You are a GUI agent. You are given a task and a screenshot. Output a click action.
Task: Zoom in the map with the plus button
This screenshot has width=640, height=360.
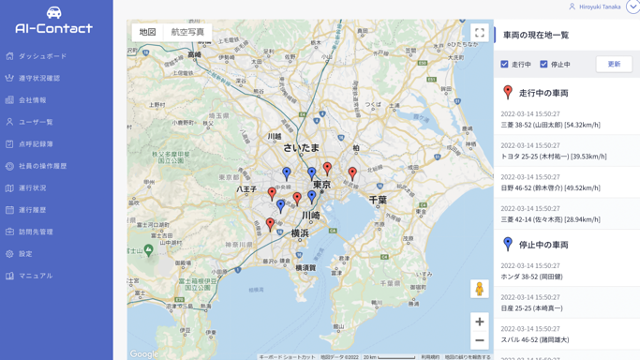click(x=480, y=322)
